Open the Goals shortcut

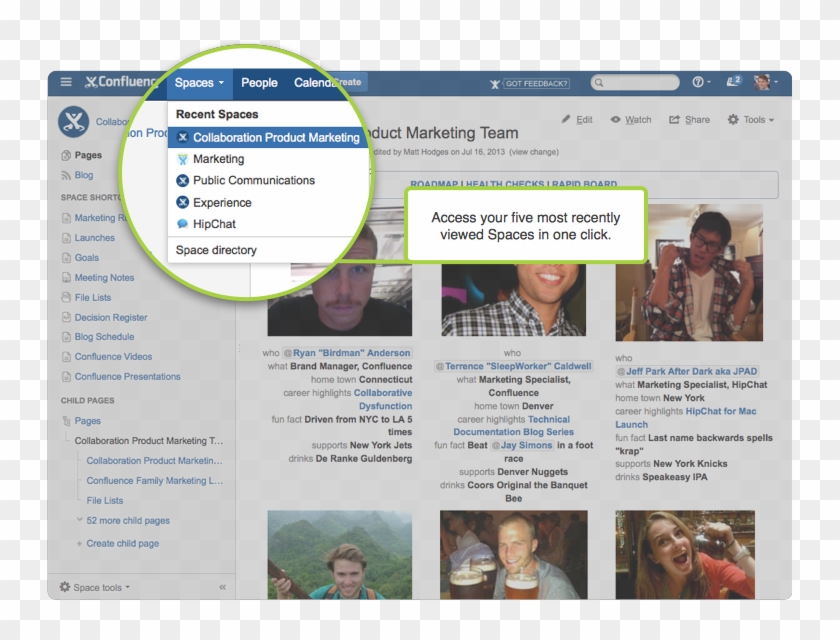click(87, 258)
